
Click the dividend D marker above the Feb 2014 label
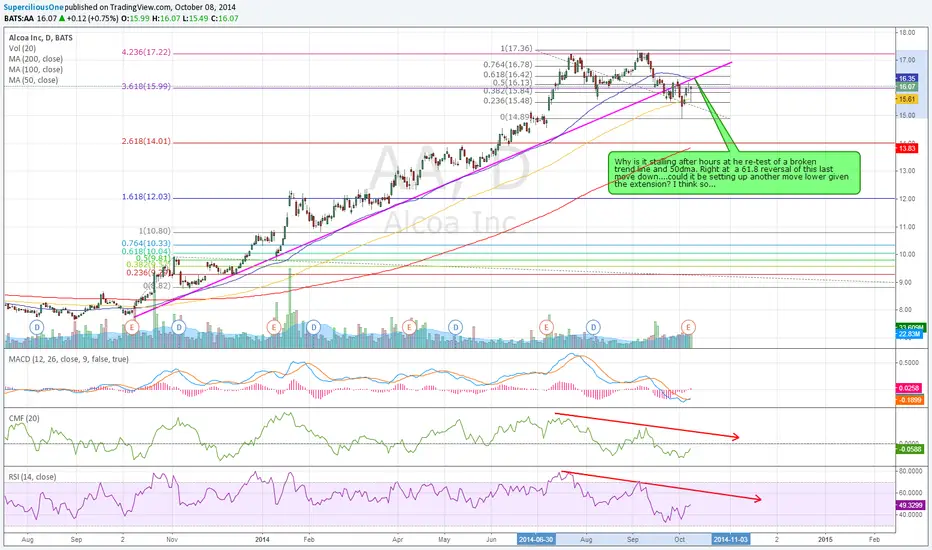click(x=313, y=327)
